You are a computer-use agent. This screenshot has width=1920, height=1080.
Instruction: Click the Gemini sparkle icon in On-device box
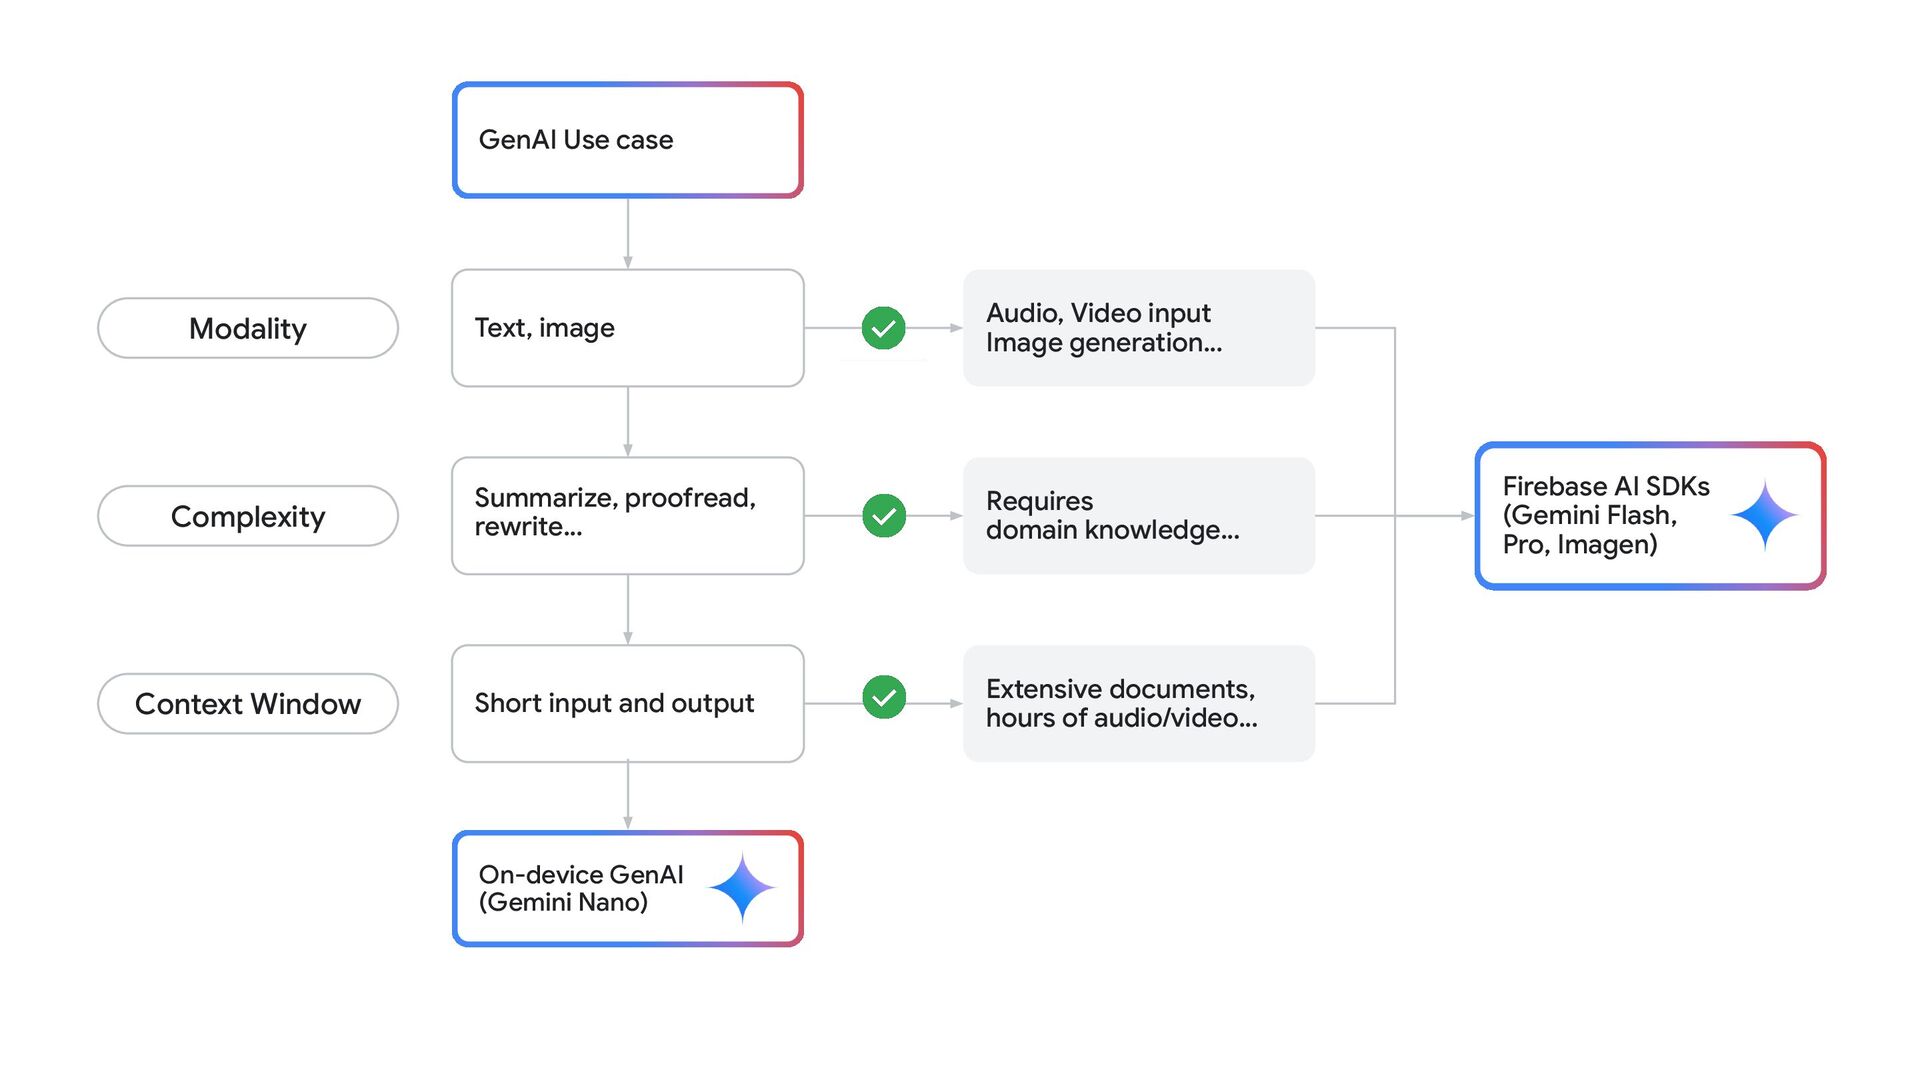(x=742, y=888)
